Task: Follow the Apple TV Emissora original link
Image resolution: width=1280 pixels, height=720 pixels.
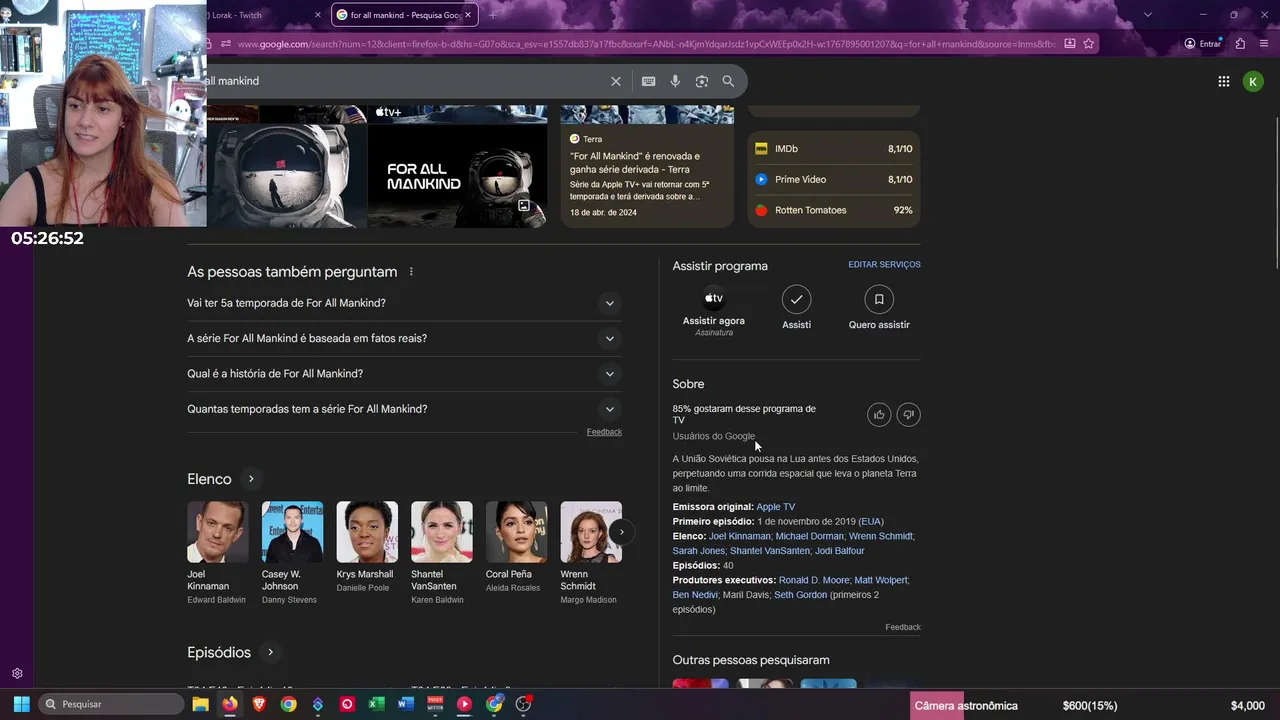Action: pos(775,507)
